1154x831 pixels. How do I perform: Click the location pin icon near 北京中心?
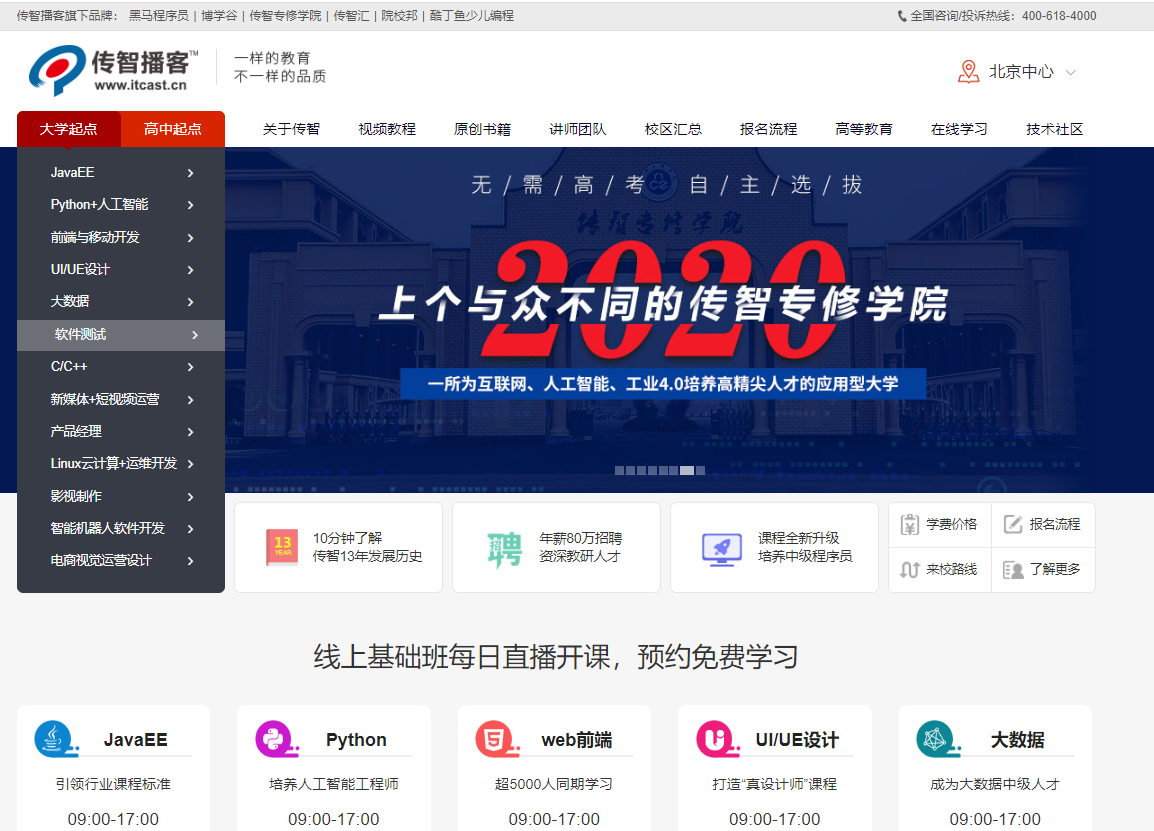[x=969, y=71]
